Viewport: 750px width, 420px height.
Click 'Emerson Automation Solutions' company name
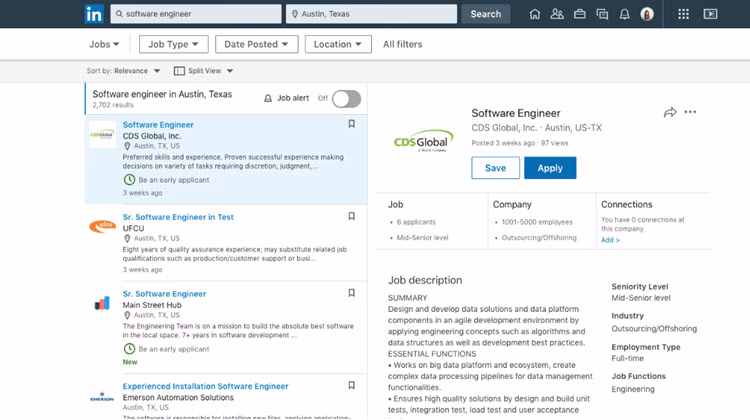178,398
